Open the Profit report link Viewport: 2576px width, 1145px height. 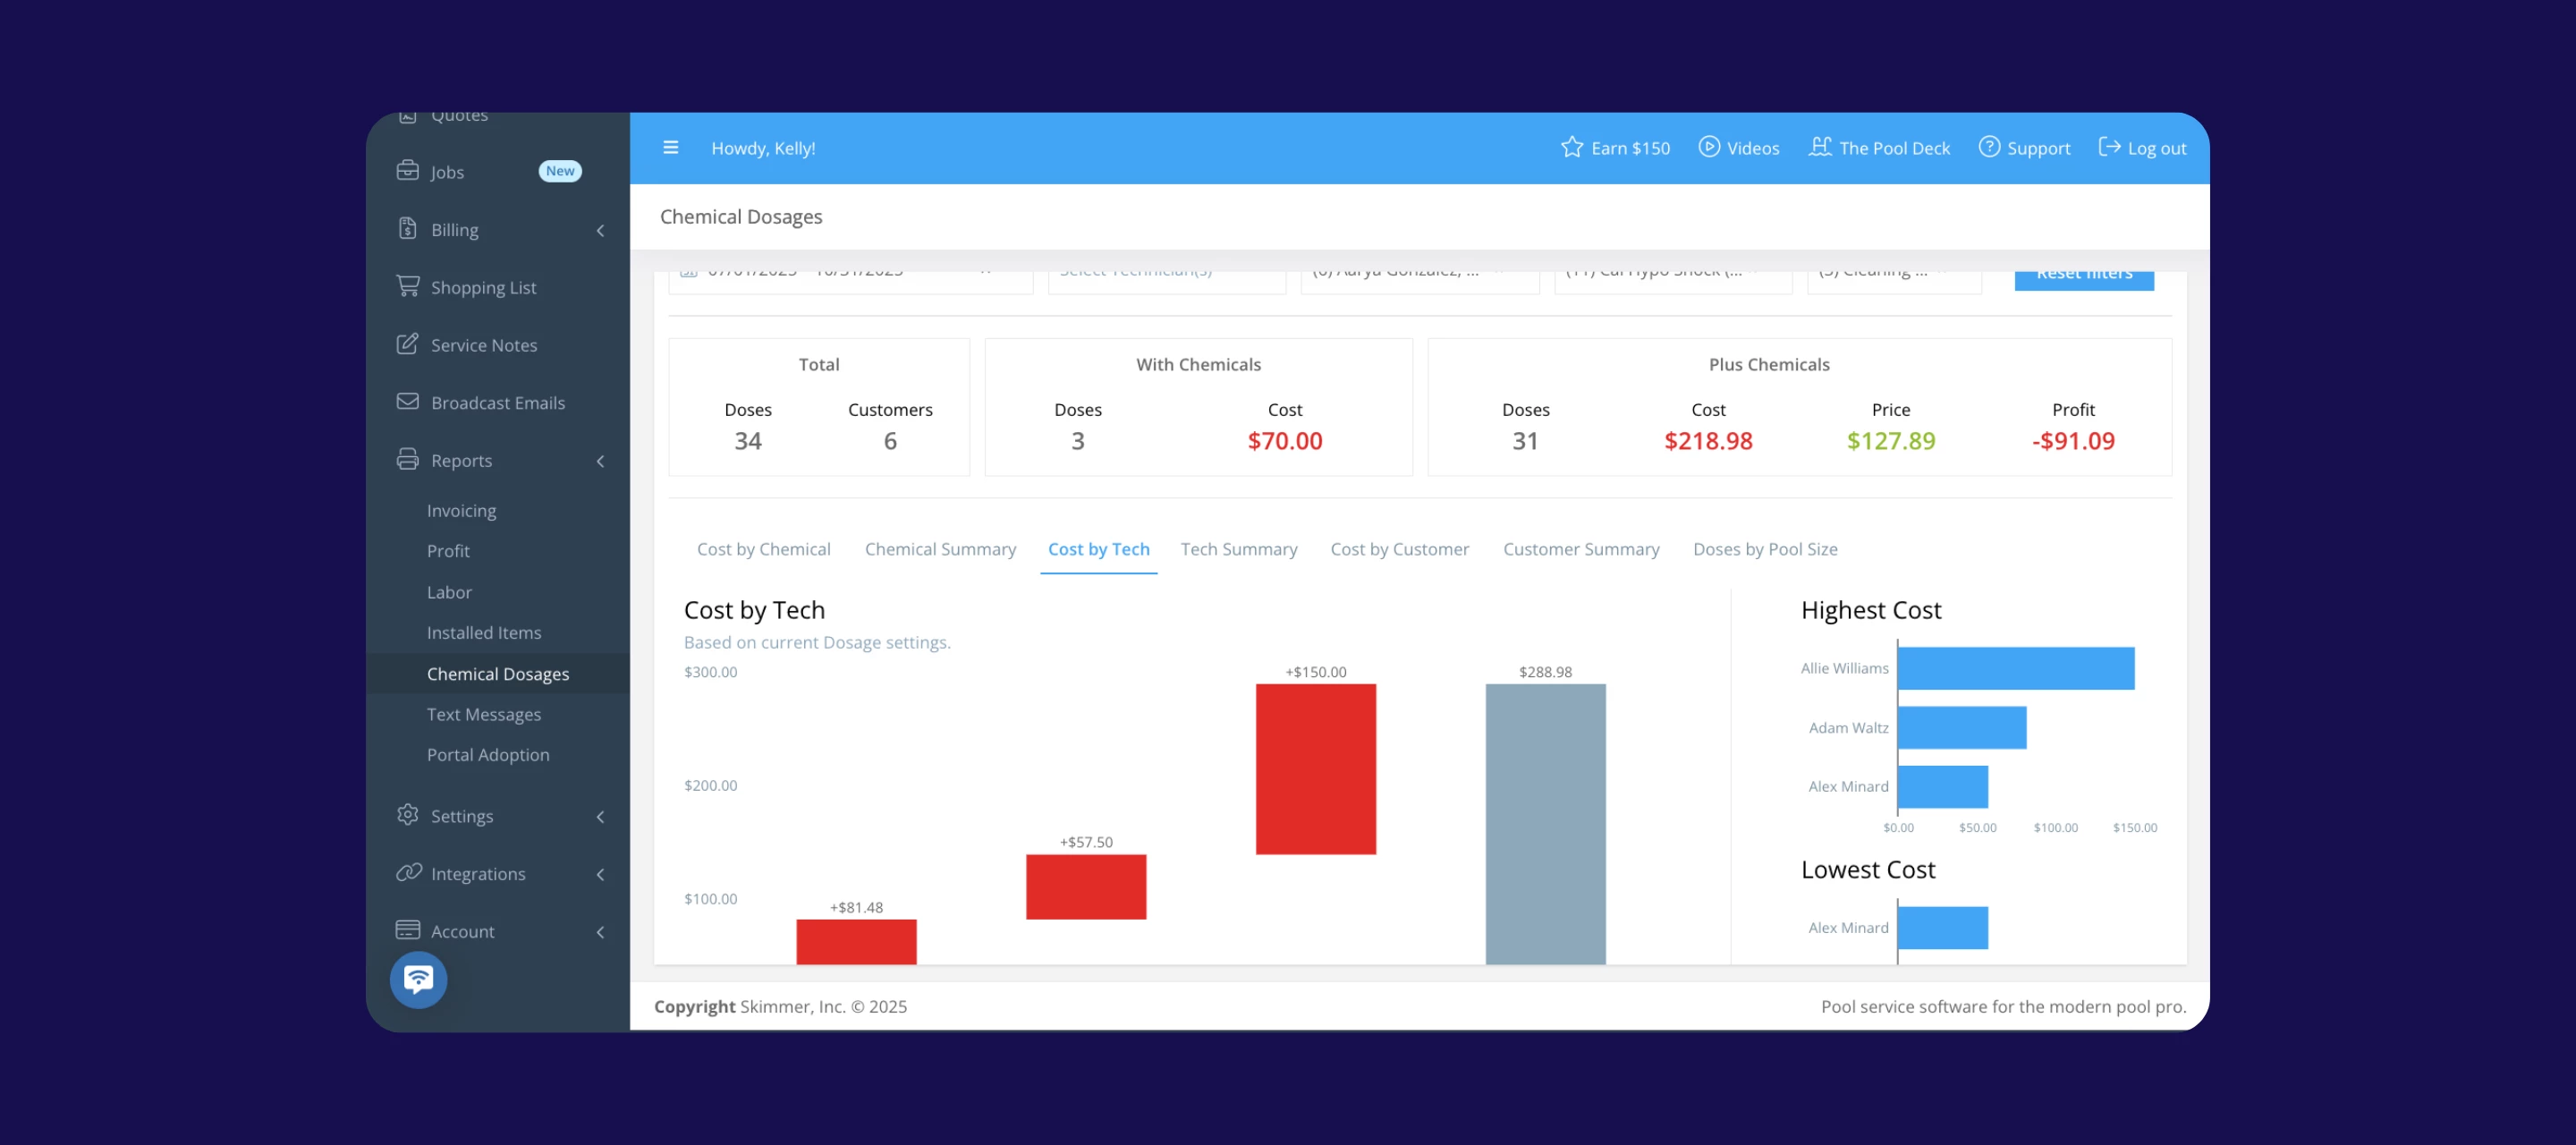click(x=448, y=551)
